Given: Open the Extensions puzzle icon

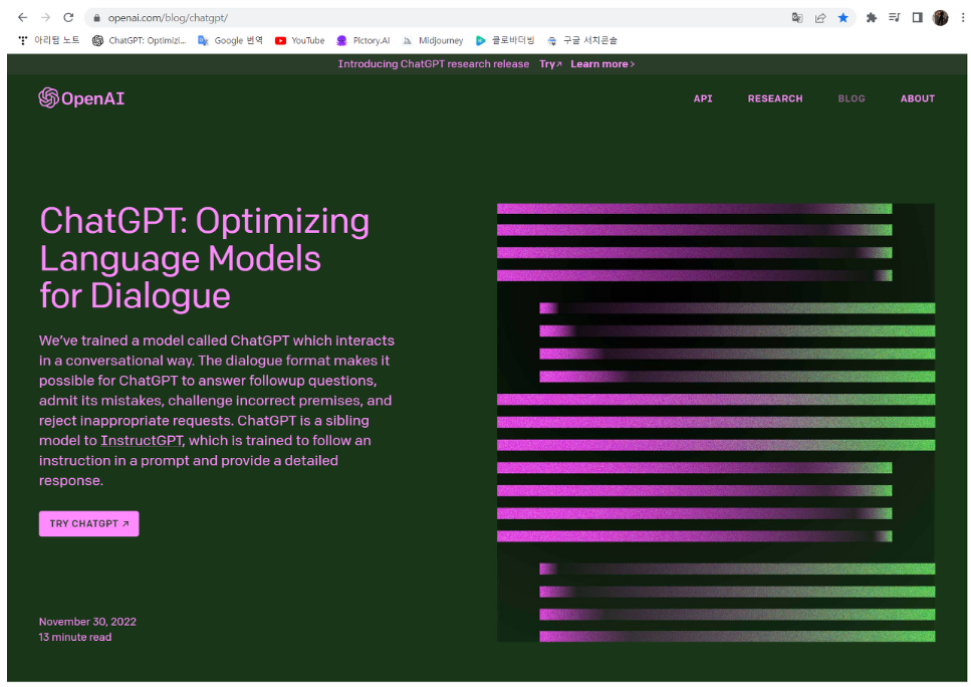Looking at the screenshot, I should point(871,18).
